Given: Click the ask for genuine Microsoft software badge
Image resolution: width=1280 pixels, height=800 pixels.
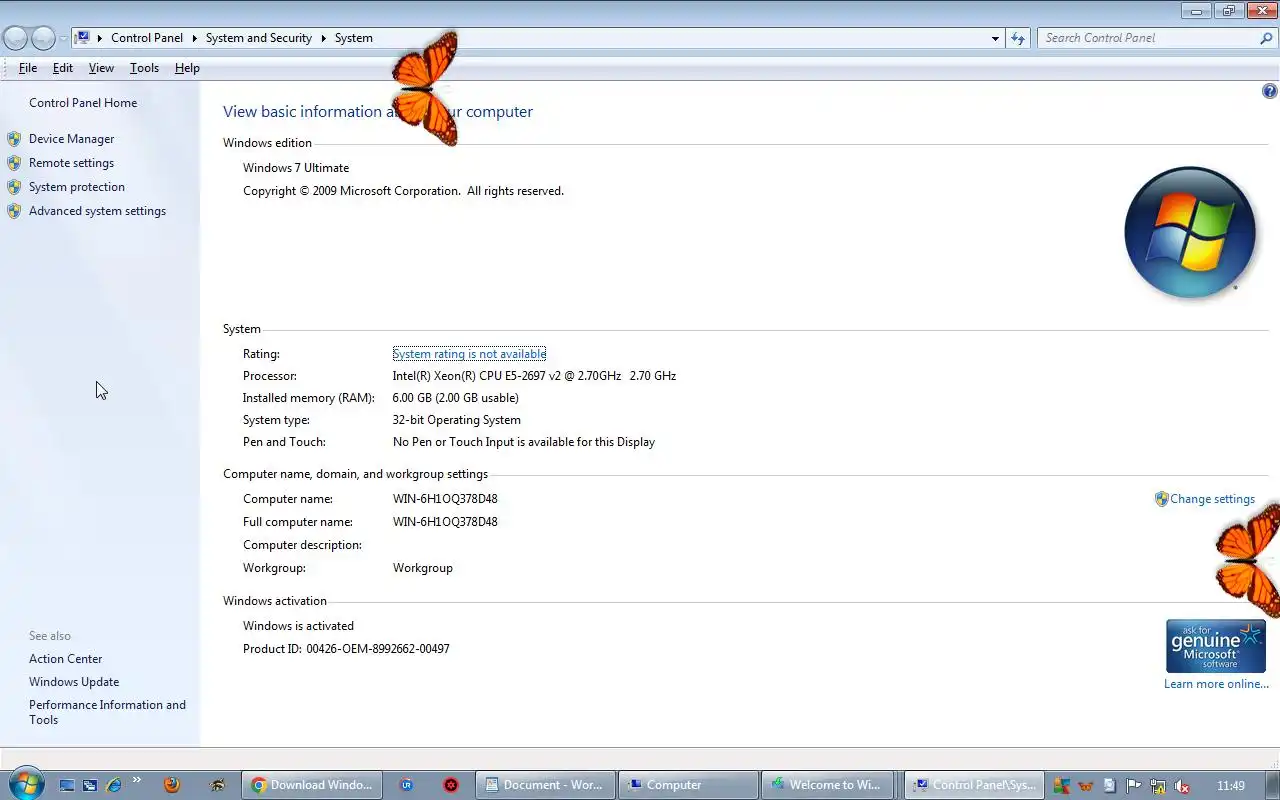Looking at the screenshot, I should (x=1216, y=646).
